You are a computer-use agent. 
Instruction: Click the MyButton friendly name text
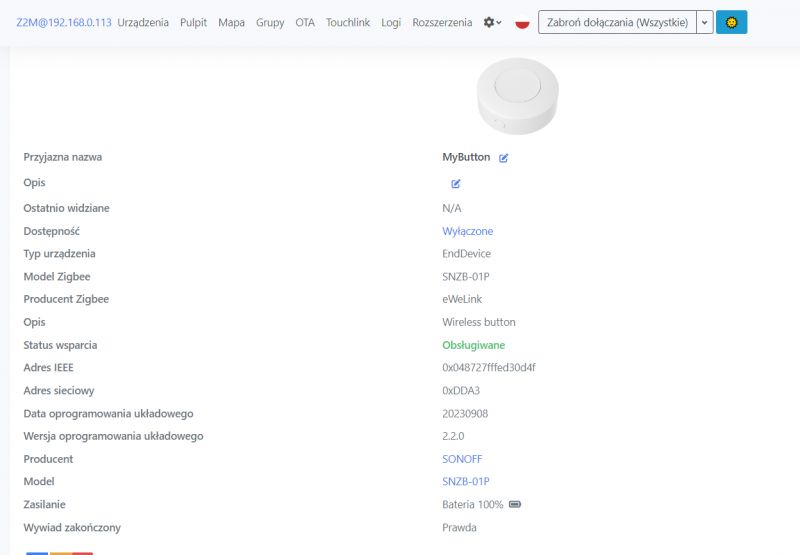tap(466, 157)
